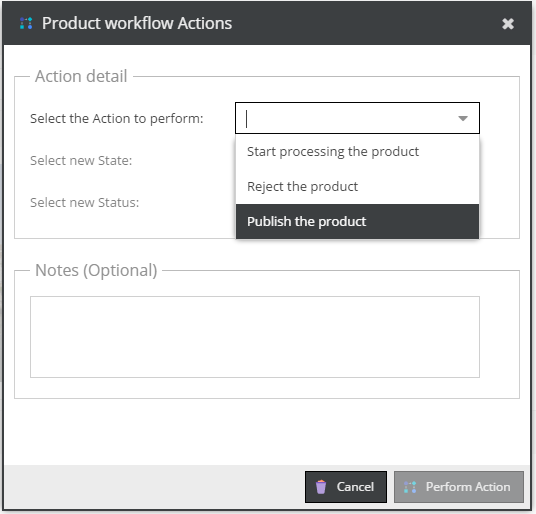The height and width of the screenshot is (514, 536).
Task: Click the "Action detail" section heading
Action: point(81,76)
